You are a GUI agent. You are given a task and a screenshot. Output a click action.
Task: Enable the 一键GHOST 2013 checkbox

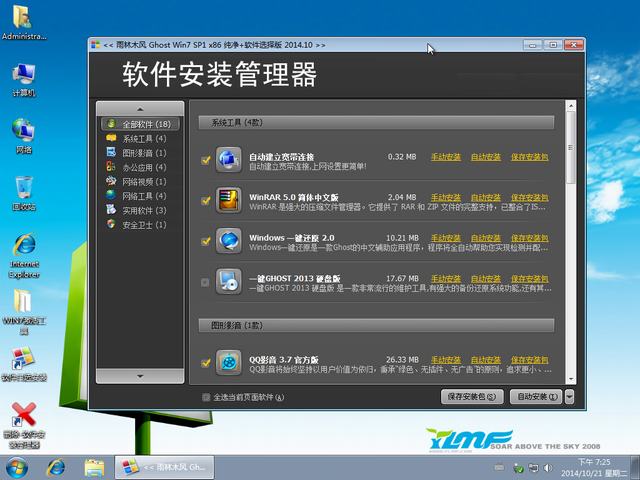point(206,282)
